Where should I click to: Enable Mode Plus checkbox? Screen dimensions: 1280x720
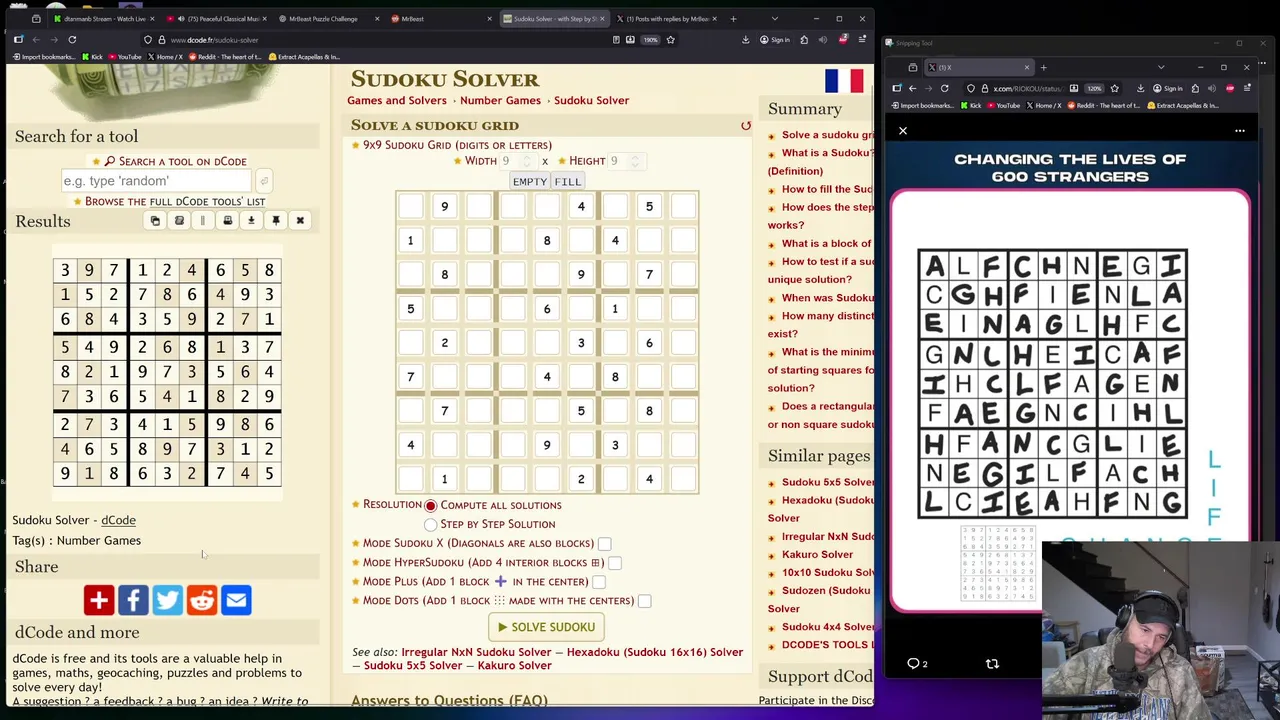point(599,582)
